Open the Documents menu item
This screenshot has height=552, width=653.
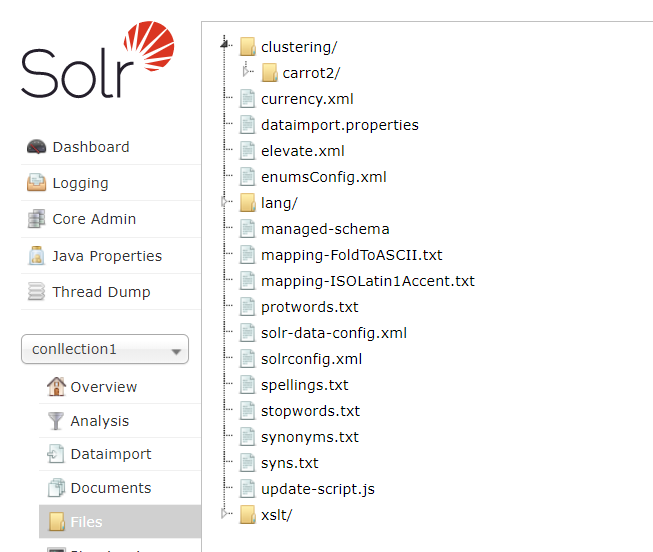coord(110,488)
